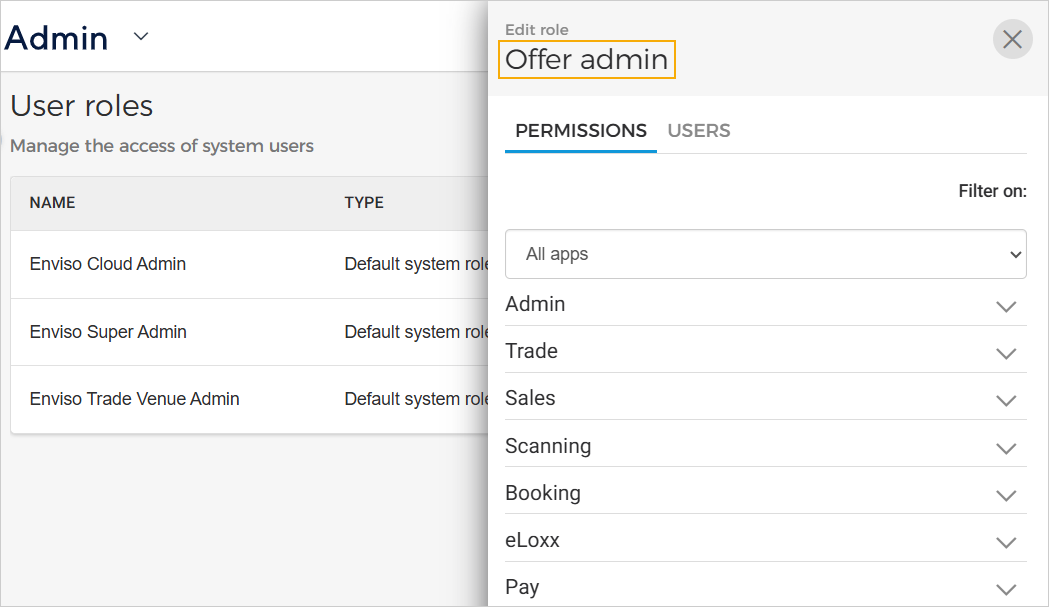Click the Booking section label
The height and width of the screenshot is (607, 1049).
pos(542,493)
